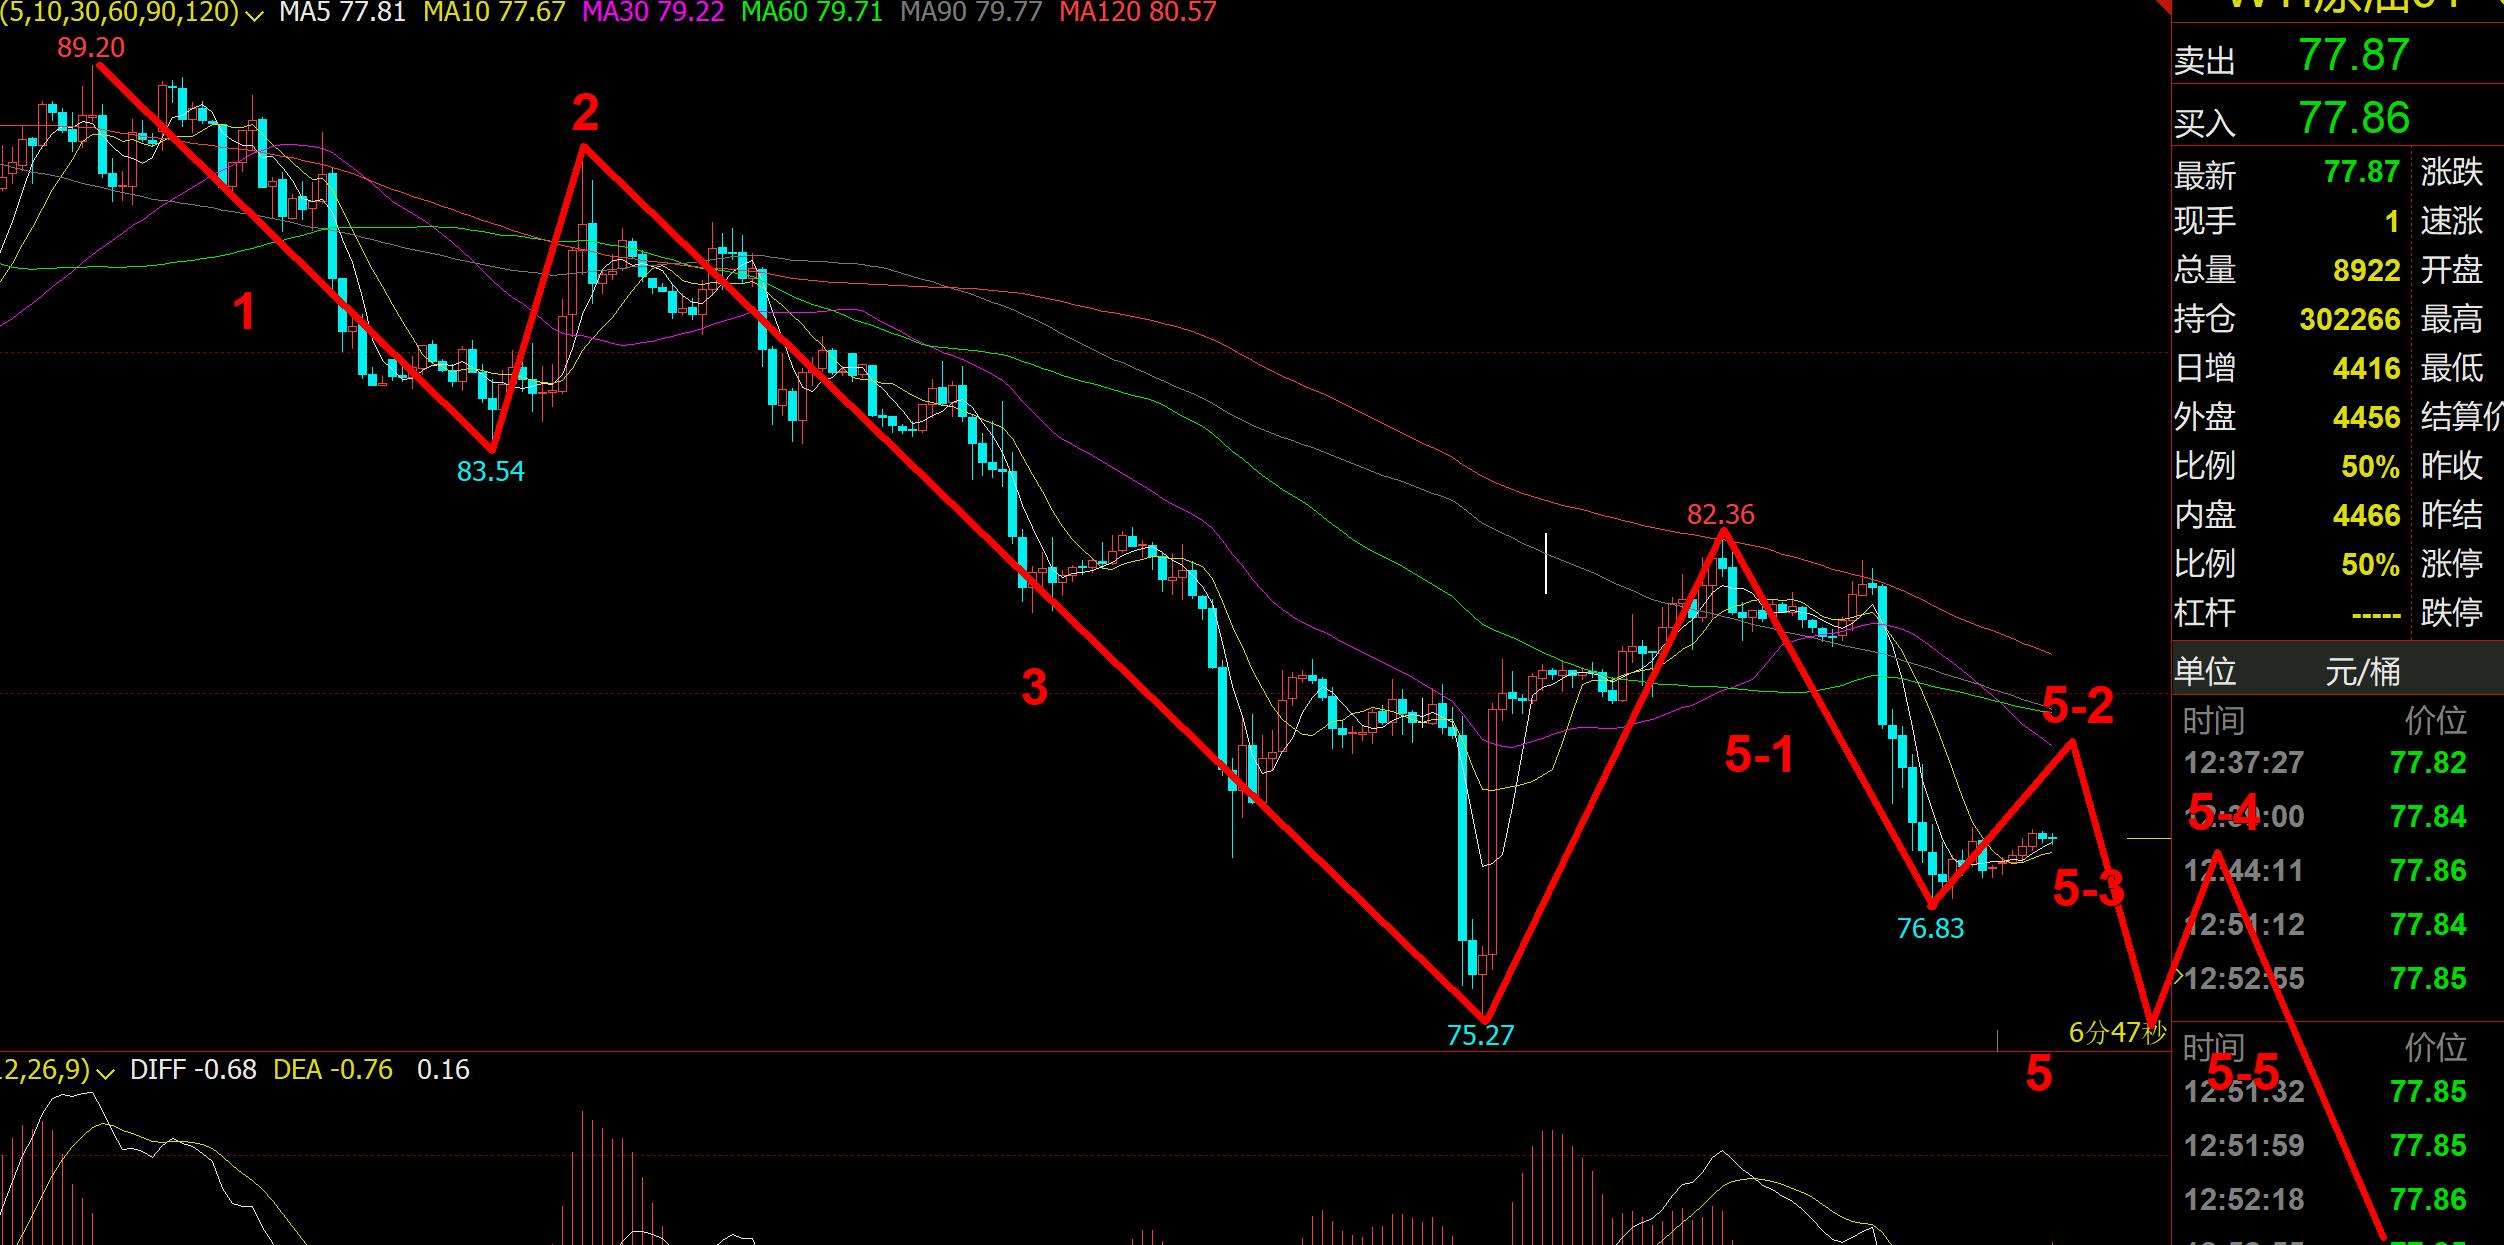Click the 昨收 field label
Image resolution: width=2504 pixels, height=1245 pixels.
pyautogui.click(x=2451, y=466)
